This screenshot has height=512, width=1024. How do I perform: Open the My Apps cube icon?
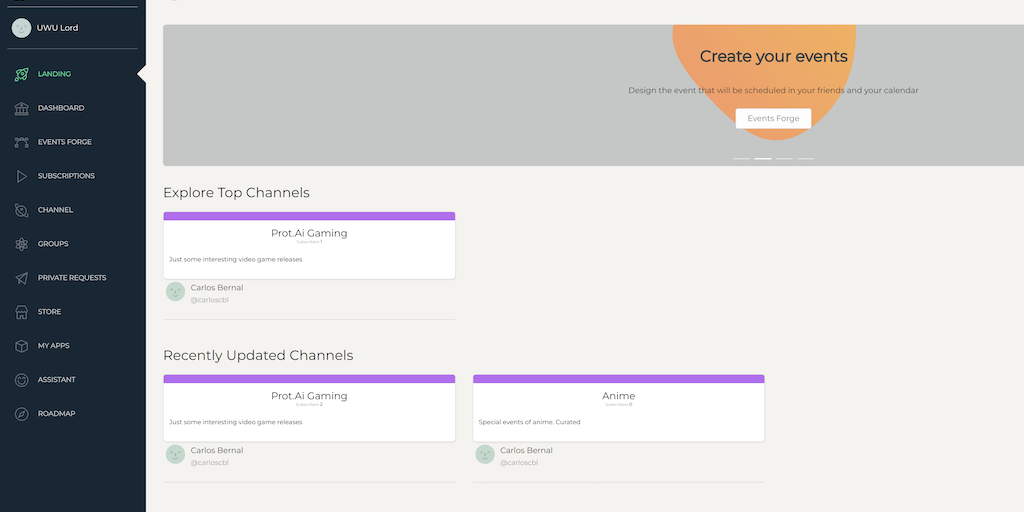(21, 346)
